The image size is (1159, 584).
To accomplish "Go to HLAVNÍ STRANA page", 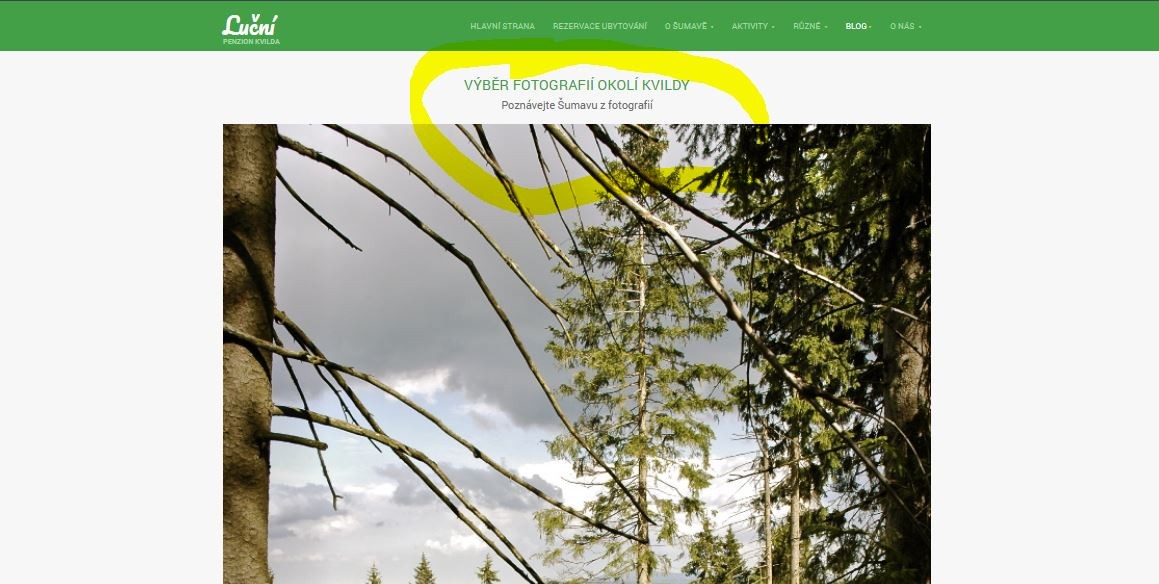I will pyautogui.click(x=503, y=27).
